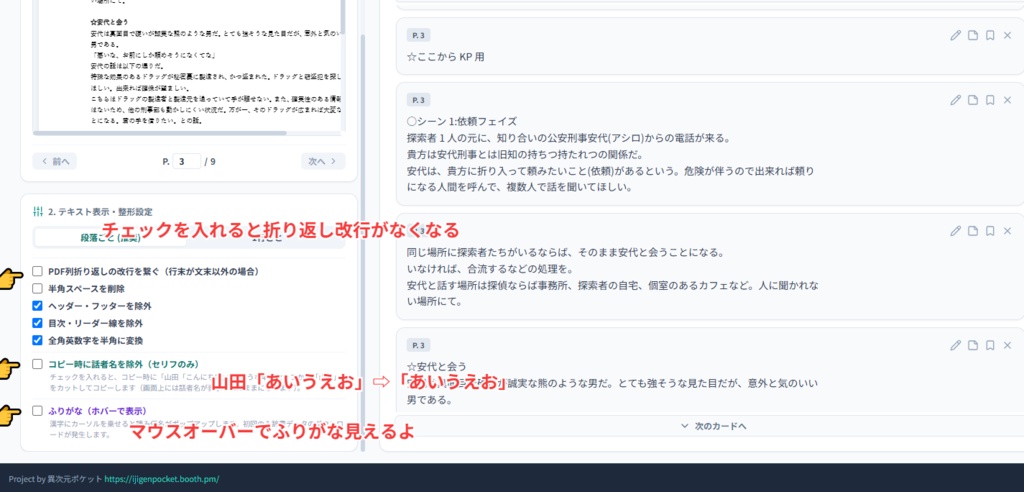The width and height of the screenshot is (1024, 492).
Task: Enable 'コピー時に話者名を除外' checkbox
Action: 37,364
